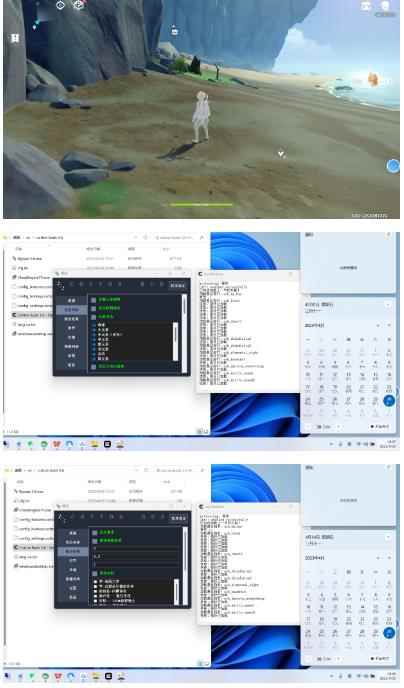Expand the system tray overflow chevron in the upper desktop's taskbar
404x688 pixels.
pos(332,444)
